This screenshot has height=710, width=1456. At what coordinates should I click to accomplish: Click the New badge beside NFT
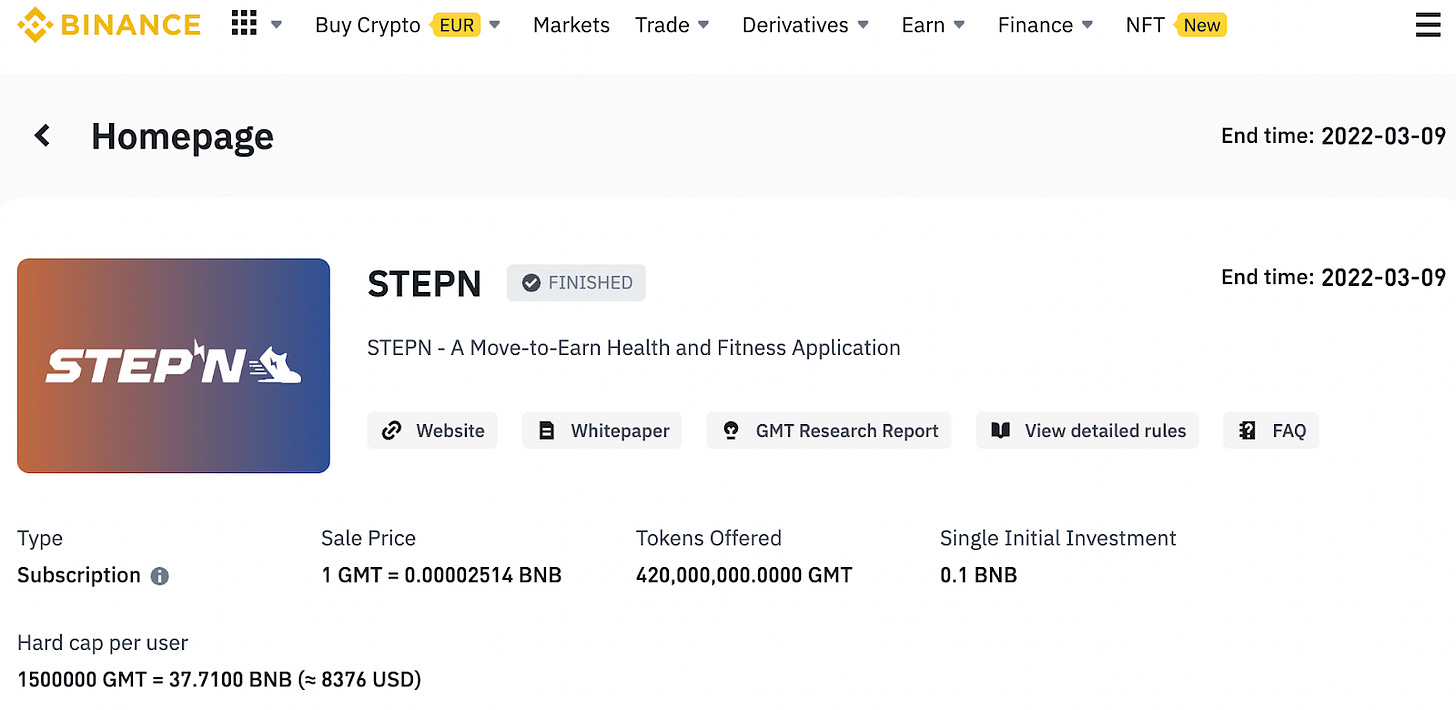[1201, 25]
